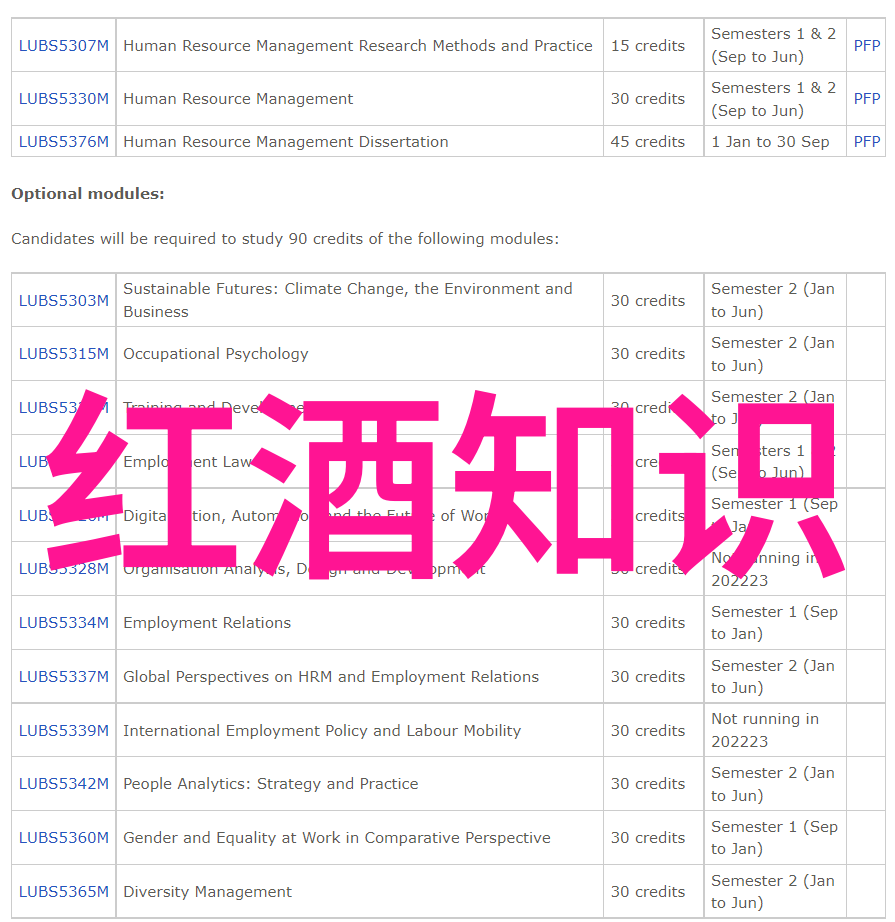895x922 pixels.
Task: Select 'Diversity Management' module title
Action: pos(208,891)
